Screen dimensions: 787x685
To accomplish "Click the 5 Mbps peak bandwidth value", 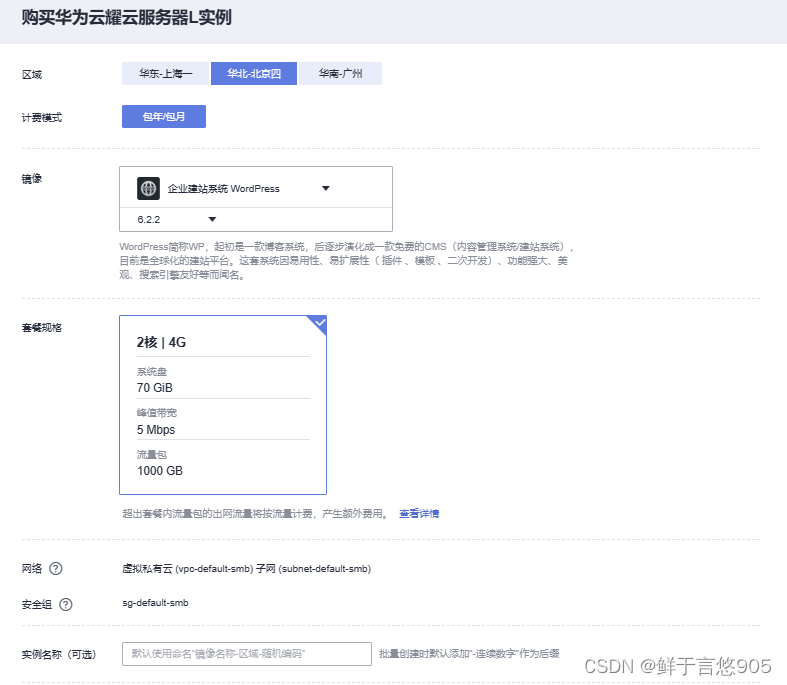I will click(x=156, y=430).
